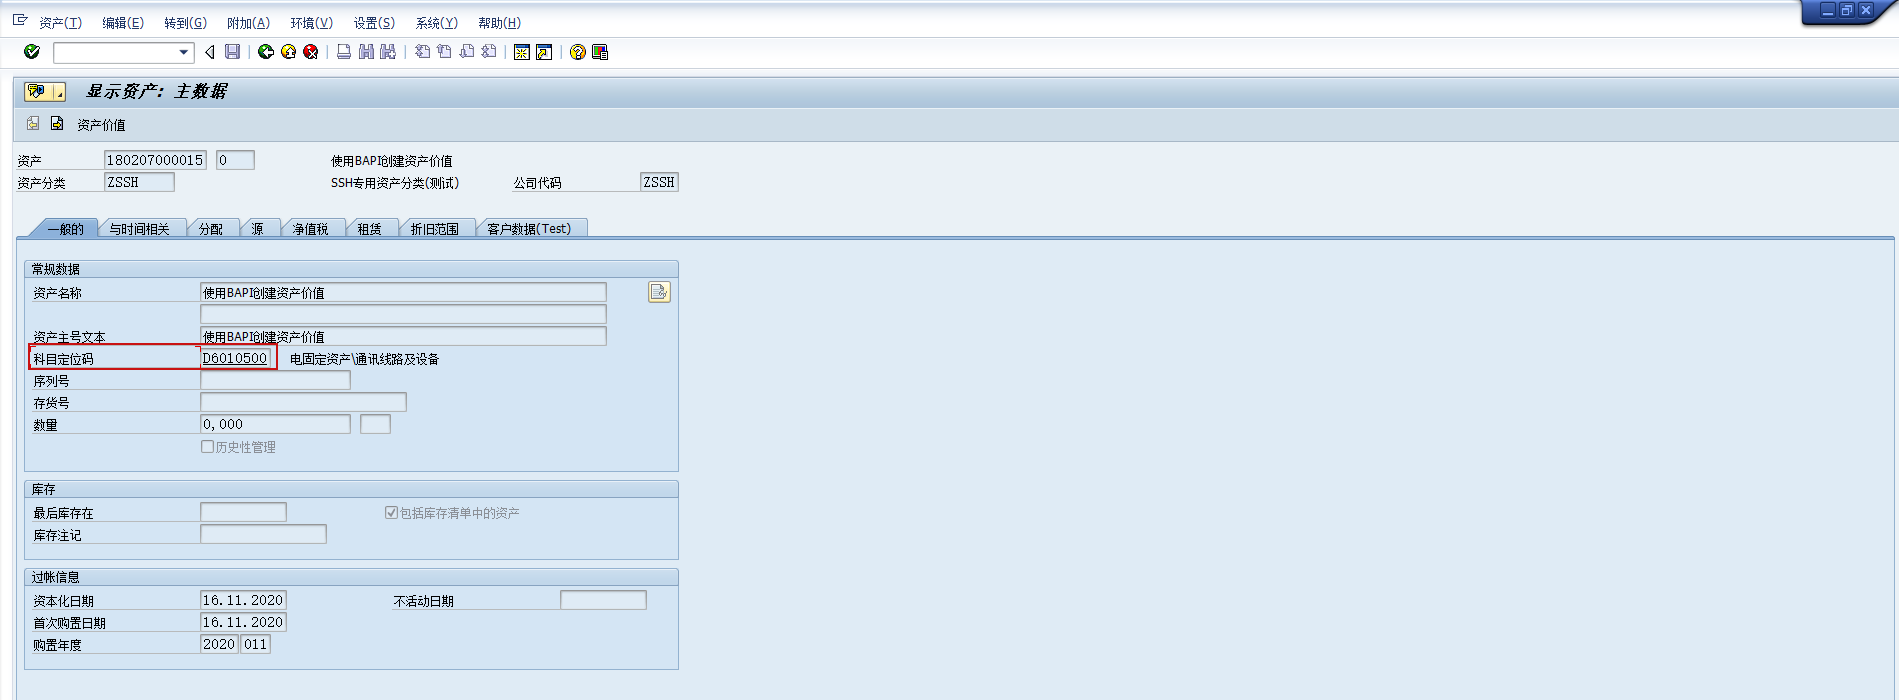Toggle 包括库存清单中的资产 checkbox
Image resolution: width=1899 pixels, height=700 pixels.
392,513
